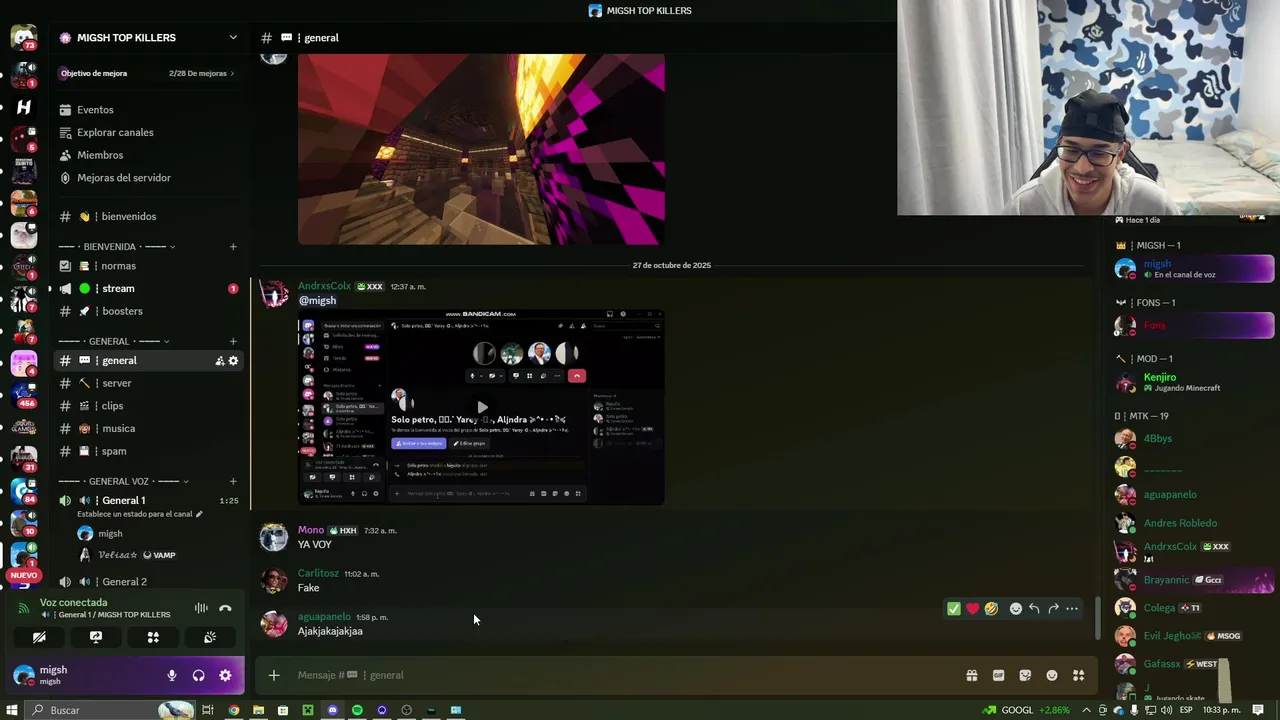Open Miembros list page
This screenshot has height=720, width=1280.
148,155
